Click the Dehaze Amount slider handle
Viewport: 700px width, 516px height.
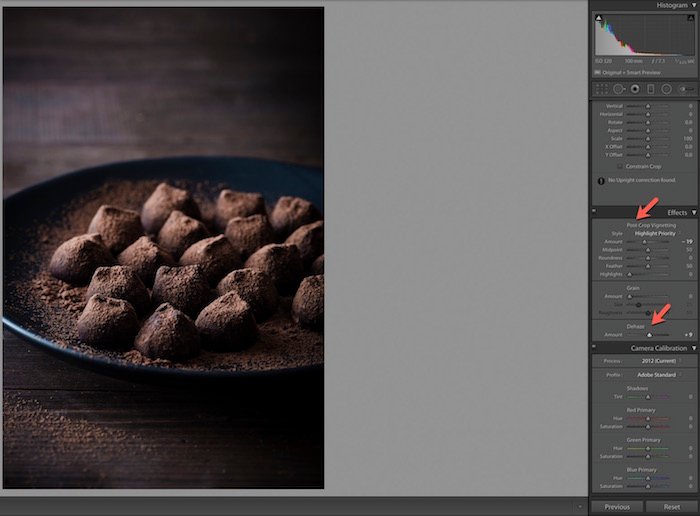[649, 334]
